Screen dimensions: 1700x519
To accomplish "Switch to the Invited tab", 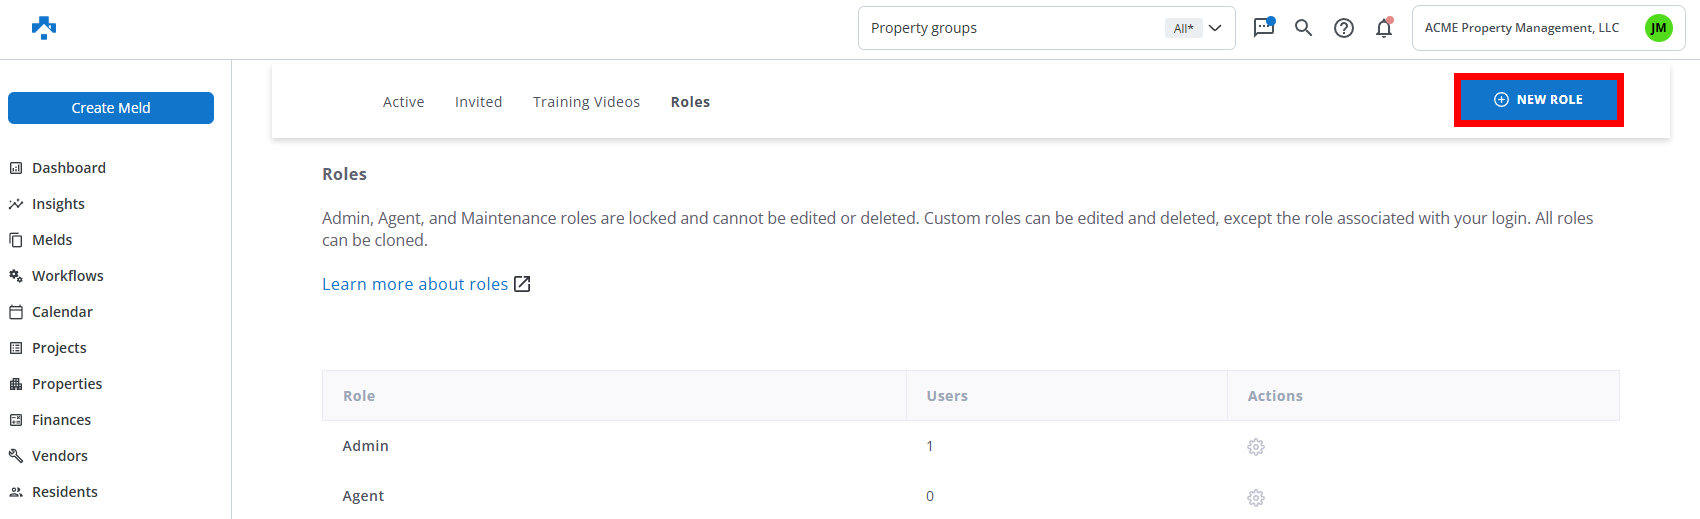I will (x=478, y=102).
